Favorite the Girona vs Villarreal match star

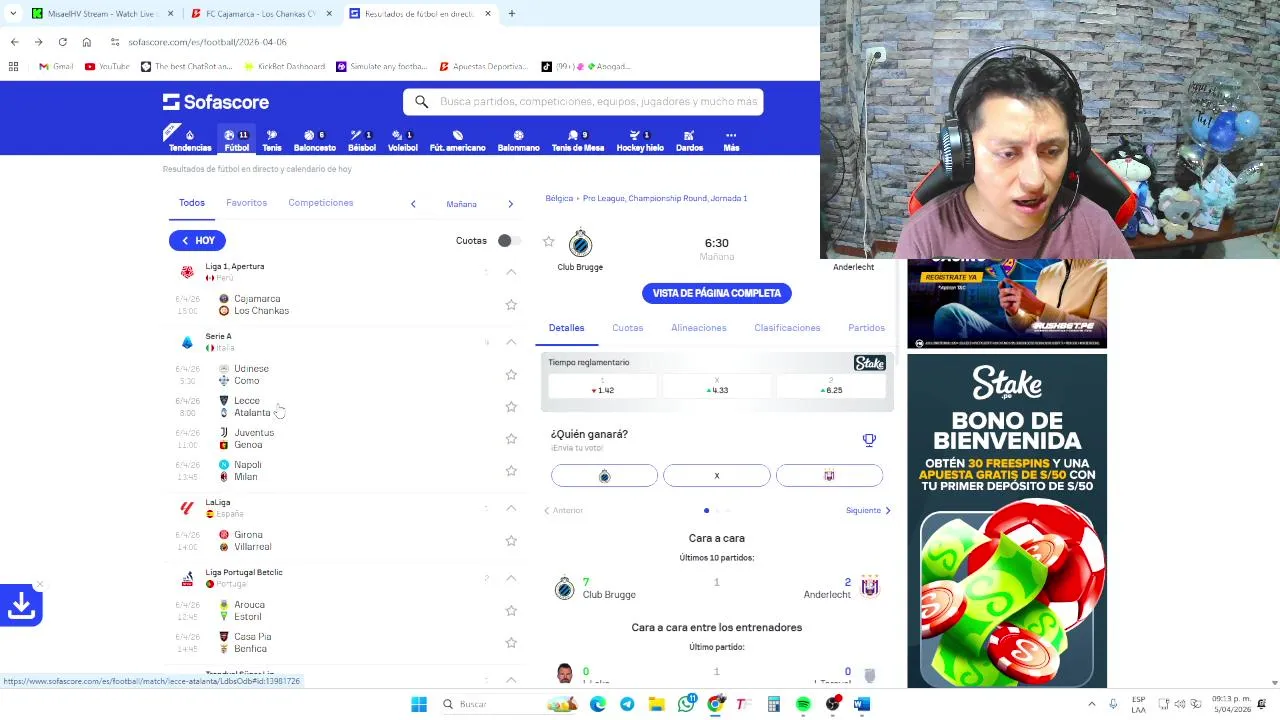pyautogui.click(x=511, y=541)
